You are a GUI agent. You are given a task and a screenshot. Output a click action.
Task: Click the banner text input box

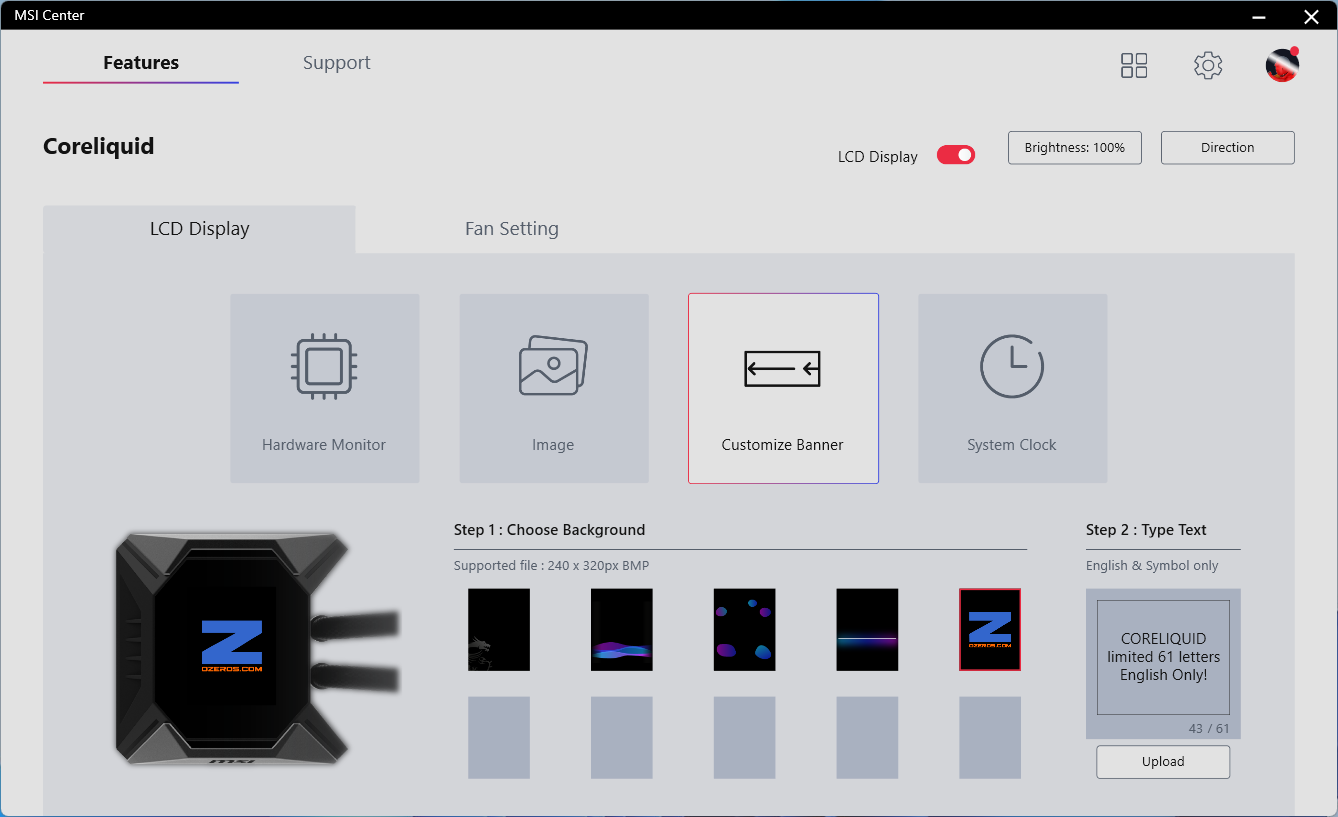pyautogui.click(x=1163, y=657)
